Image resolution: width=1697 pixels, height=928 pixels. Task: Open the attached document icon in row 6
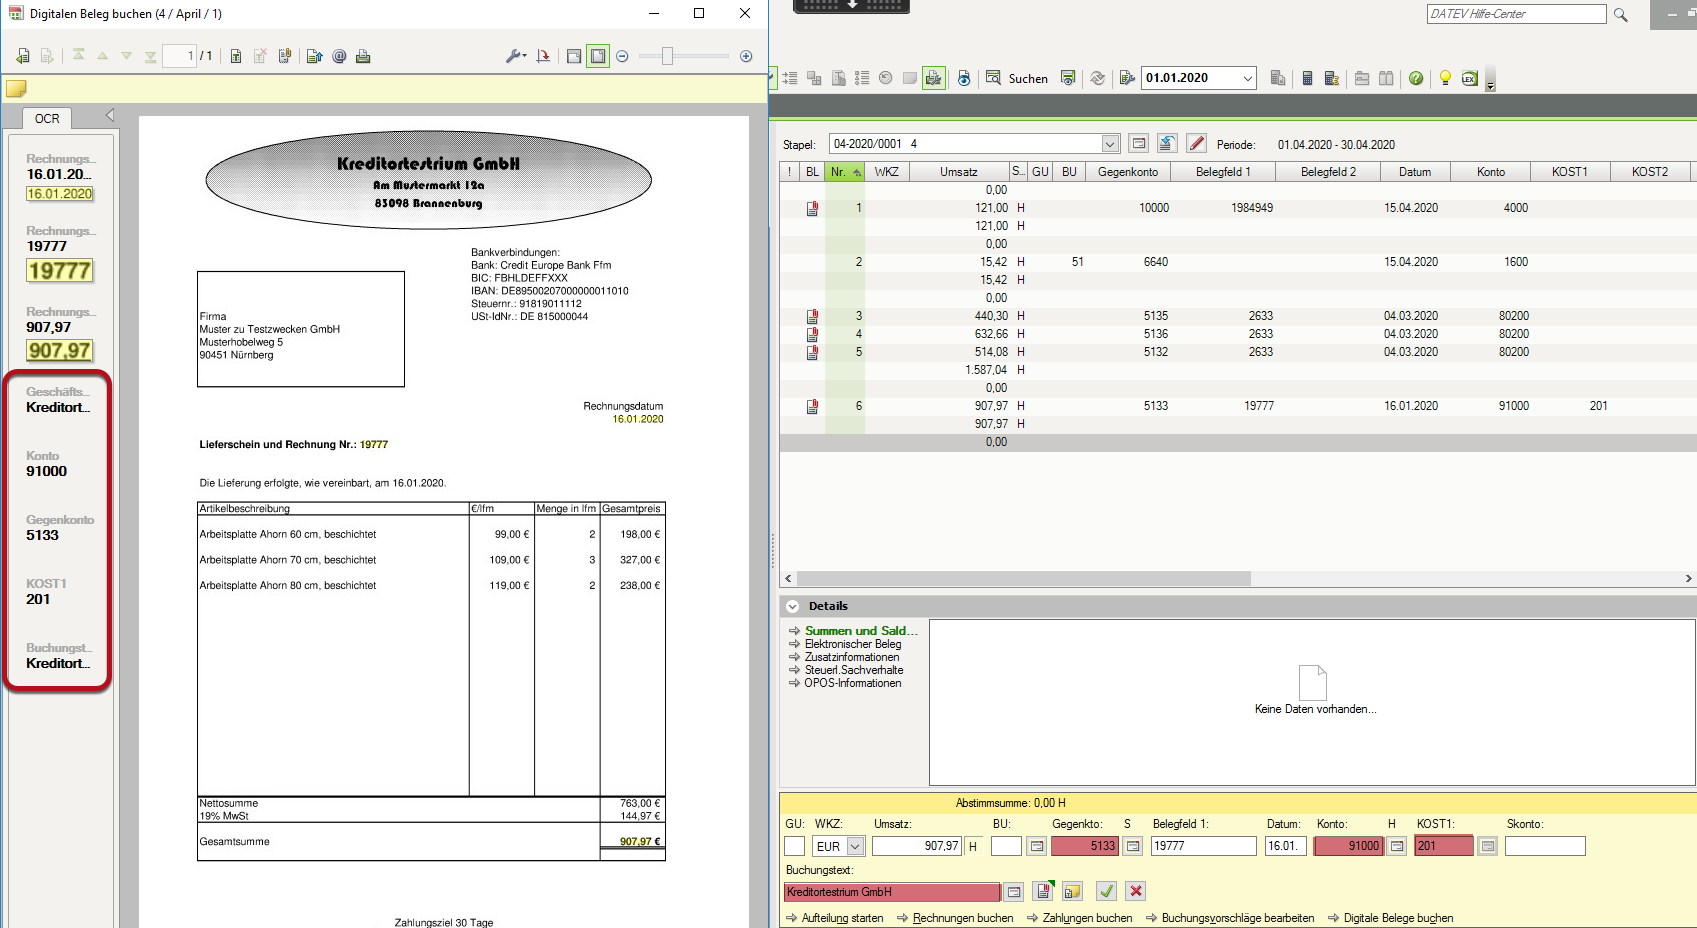pos(812,406)
